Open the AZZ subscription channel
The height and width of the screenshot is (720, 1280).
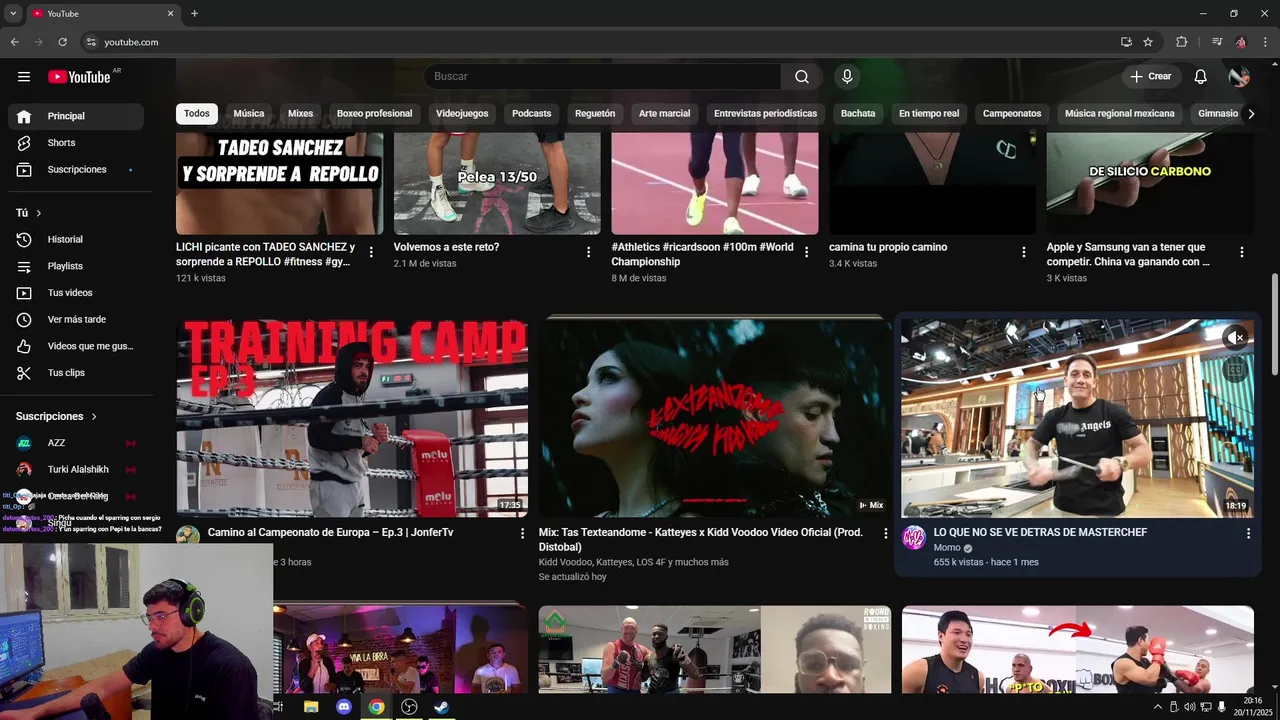(x=76, y=443)
